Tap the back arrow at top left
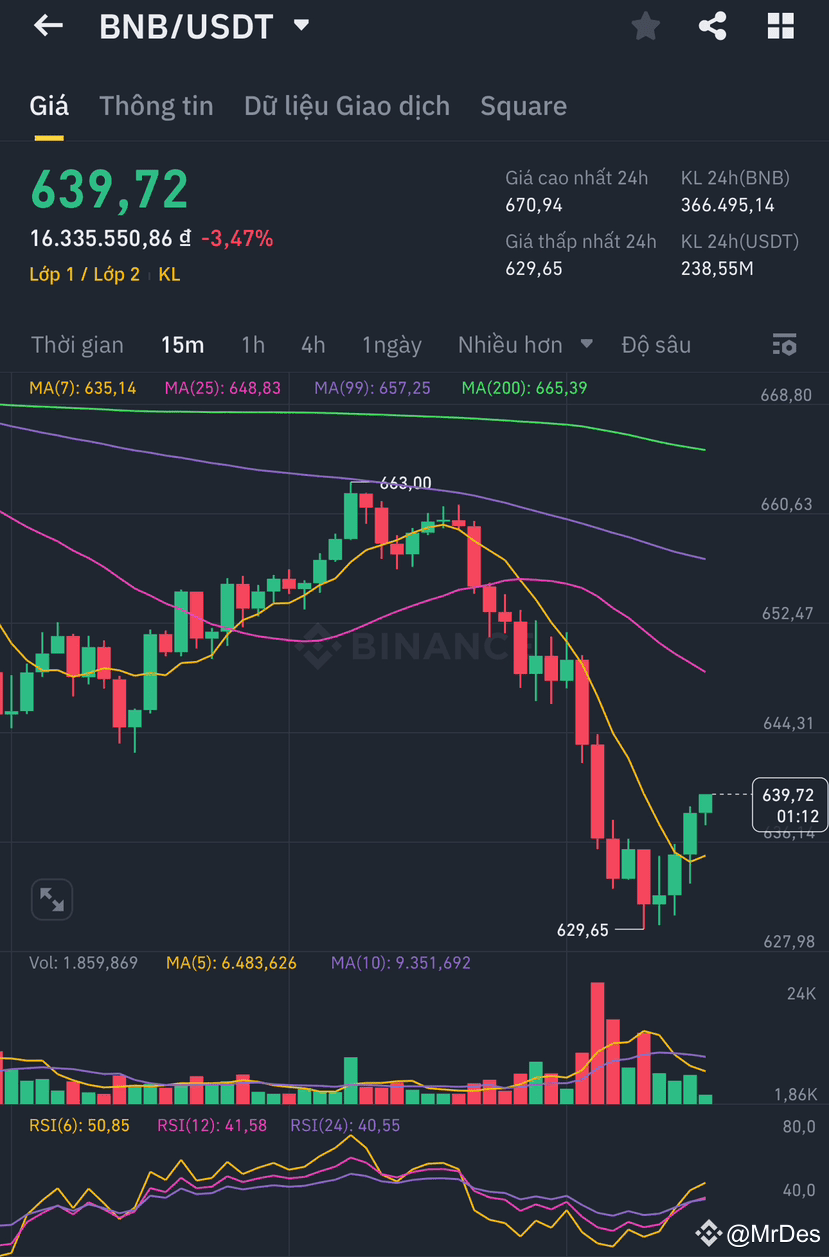The width and height of the screenshot is (829, 1257). (x=47, y=25)
